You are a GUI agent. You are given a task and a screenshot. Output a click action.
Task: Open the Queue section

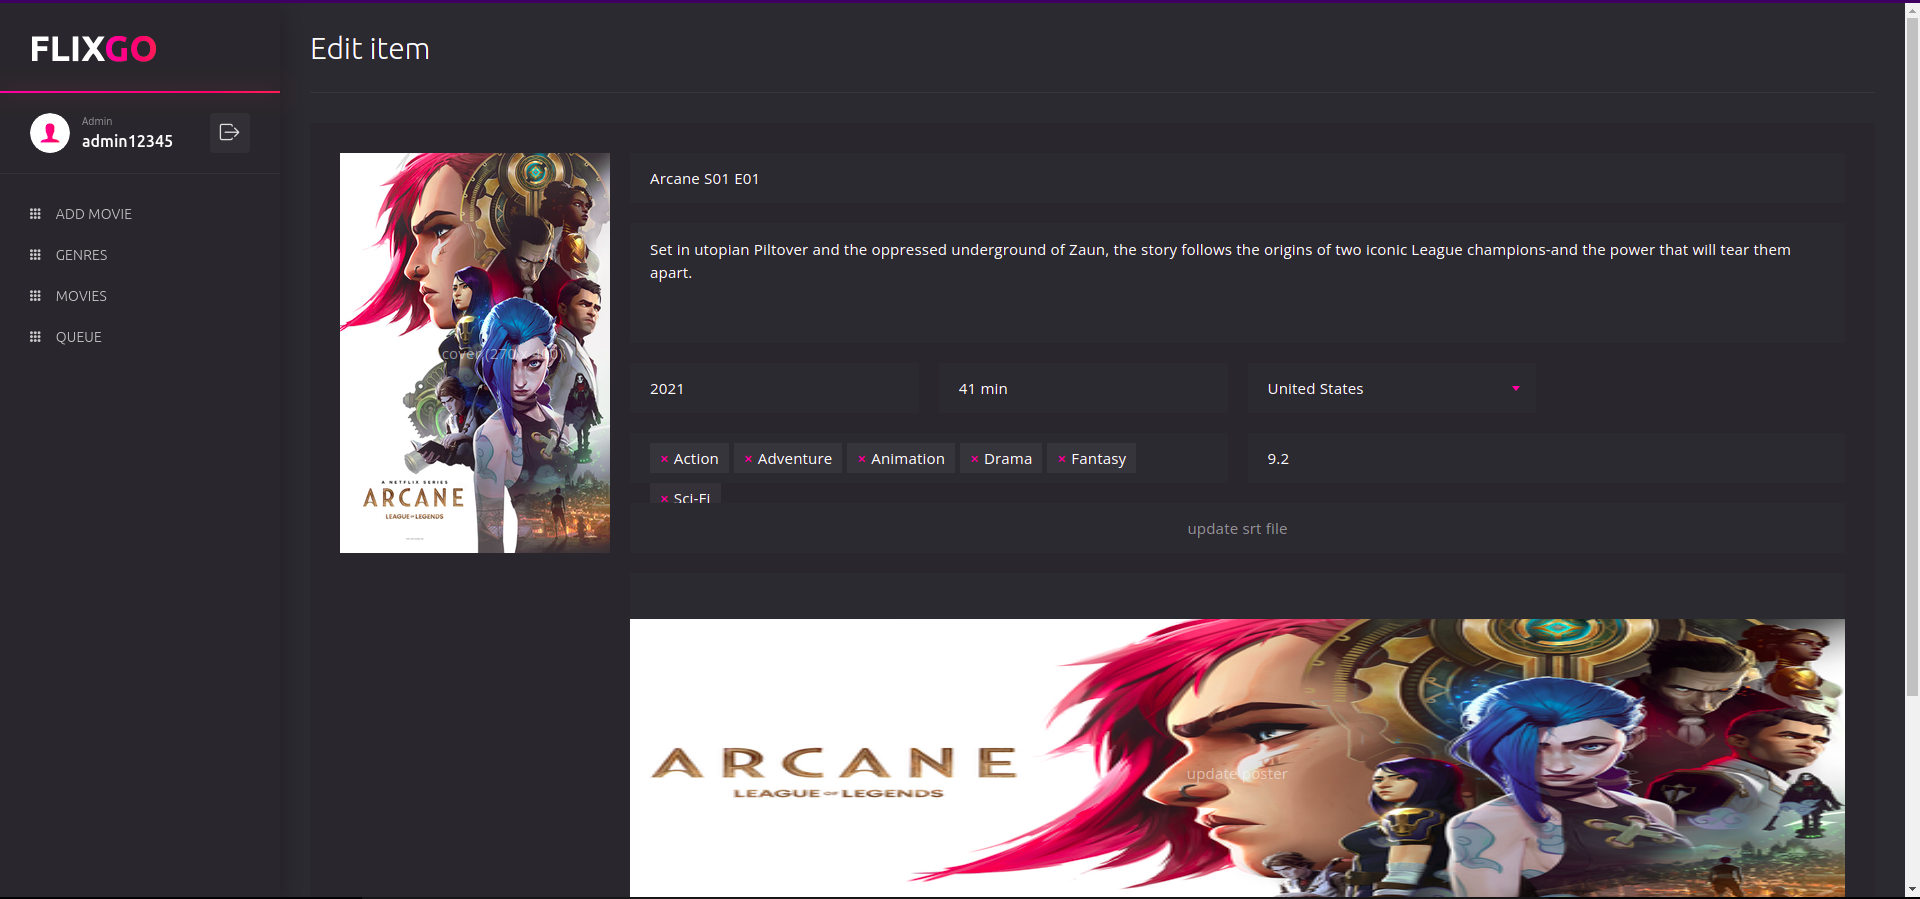79,337
